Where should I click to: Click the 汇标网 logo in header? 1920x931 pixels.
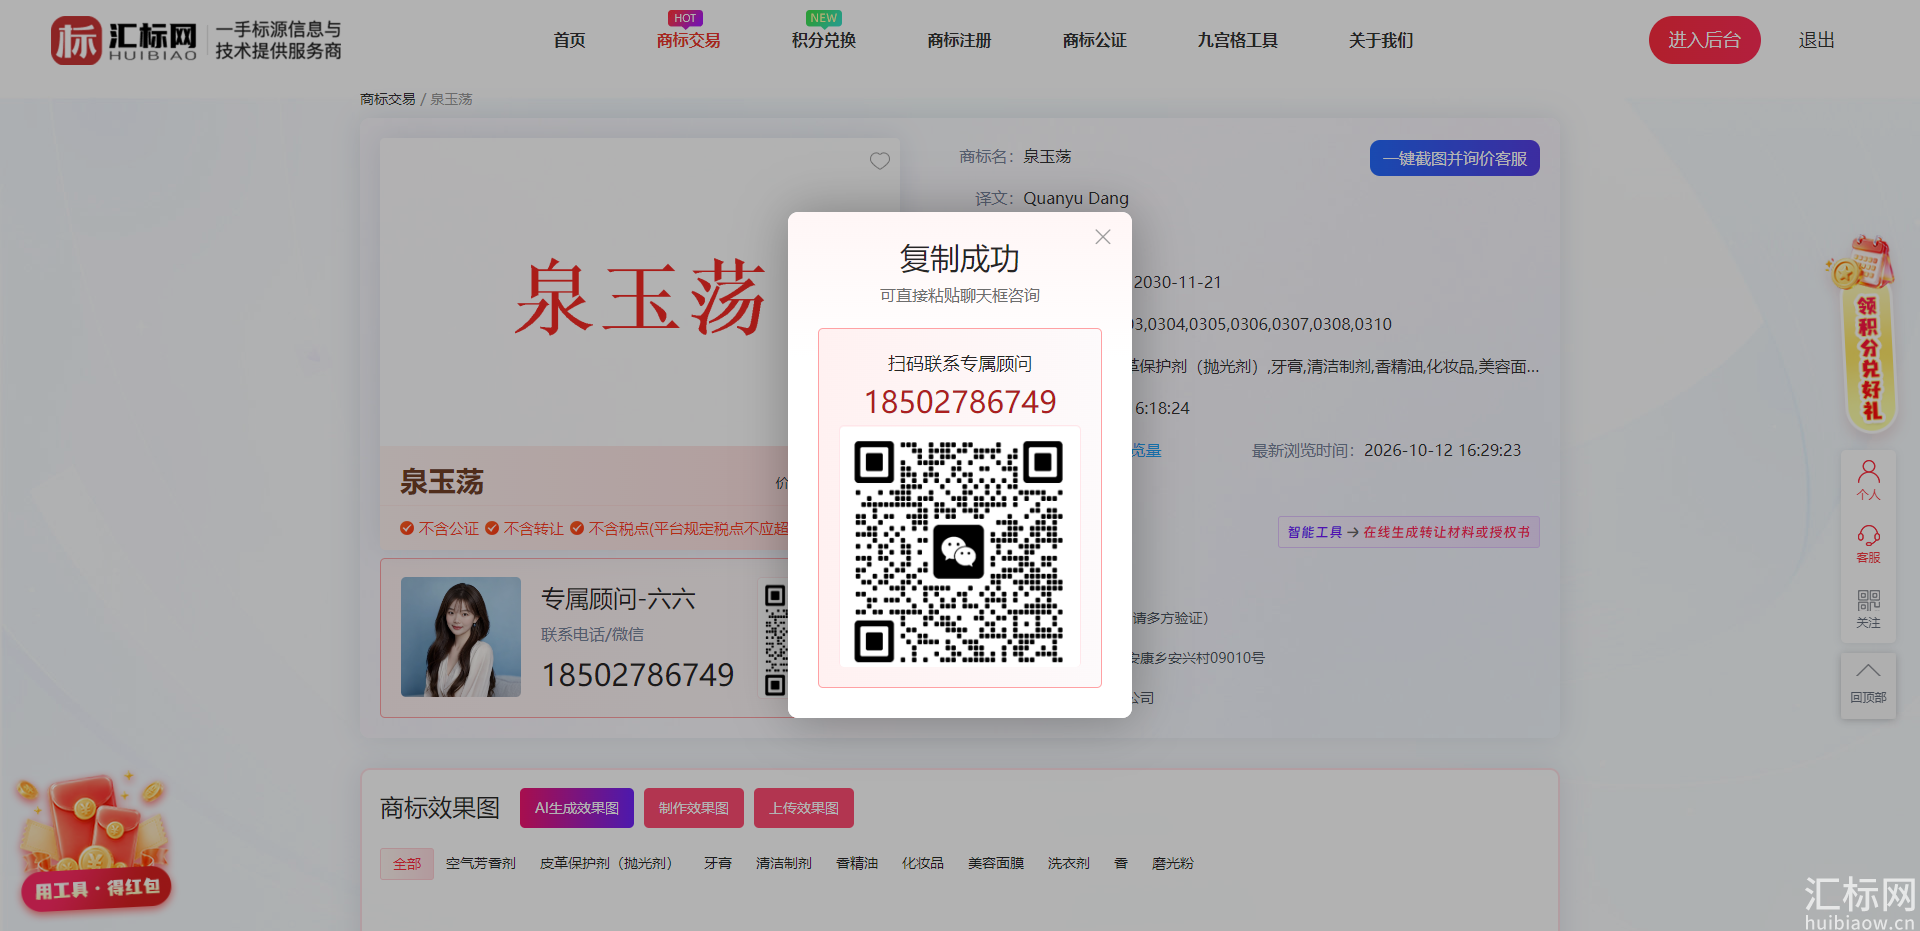(x=125, y=40)
